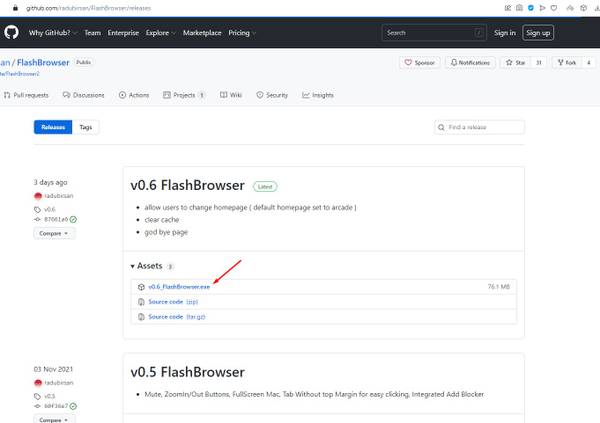The width and height of the screenshot is (600, 423).
Task: Expand the Pricing menu
Action: pos(242,33)
